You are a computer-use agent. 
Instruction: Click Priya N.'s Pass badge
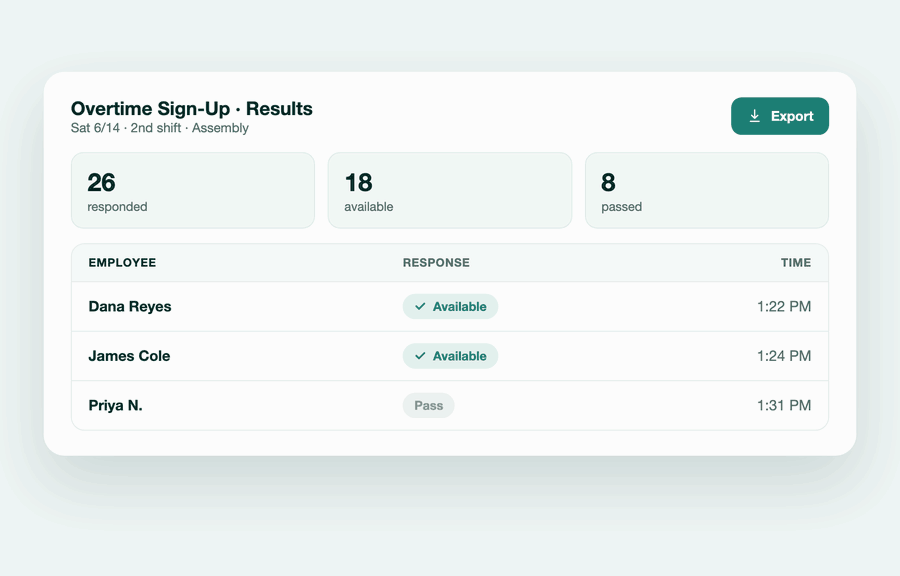[428, 405]
